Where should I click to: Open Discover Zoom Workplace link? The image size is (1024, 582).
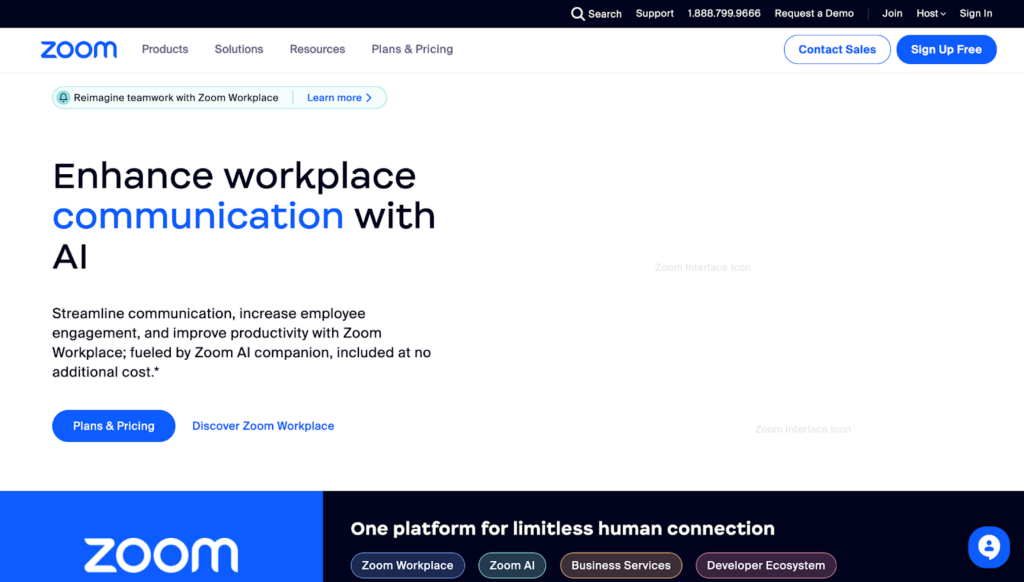click(263, 426)
